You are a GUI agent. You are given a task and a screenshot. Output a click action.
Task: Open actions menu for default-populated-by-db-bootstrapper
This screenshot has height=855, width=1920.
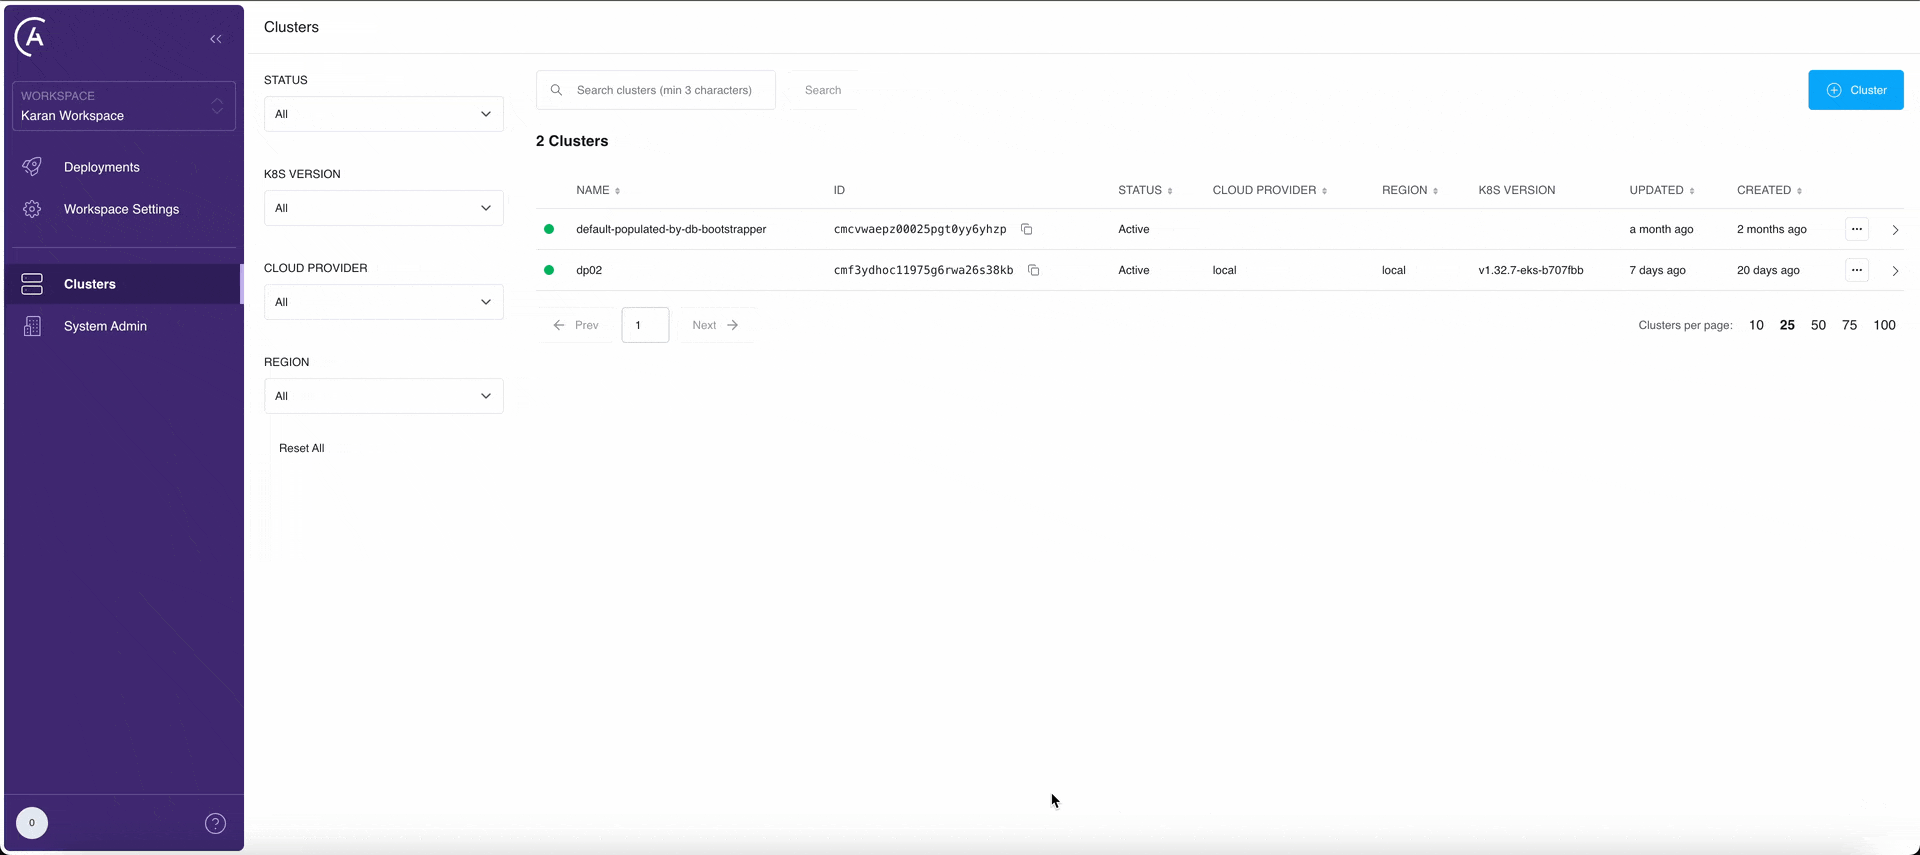tap(1856, 229)
